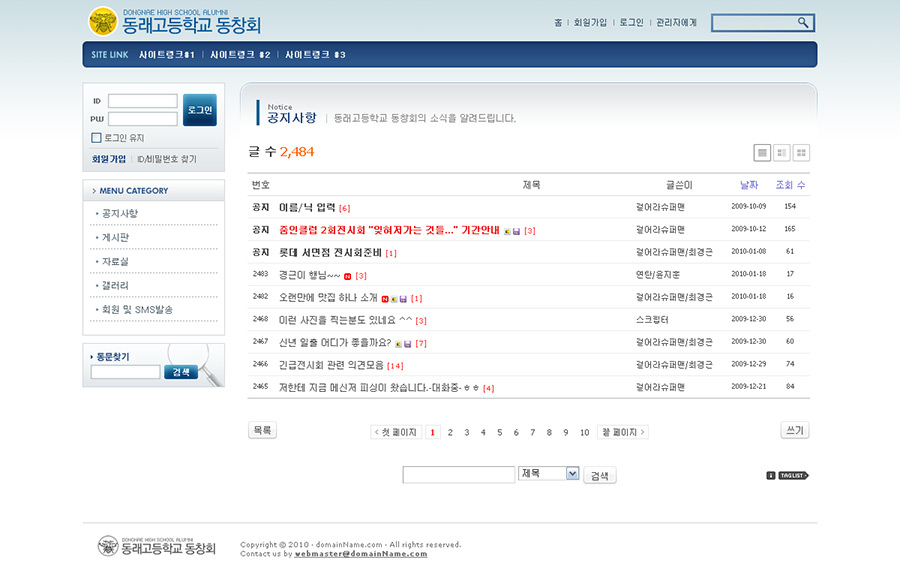Switch to list view layout icon
900x578 pixels.
click(762, 153)
